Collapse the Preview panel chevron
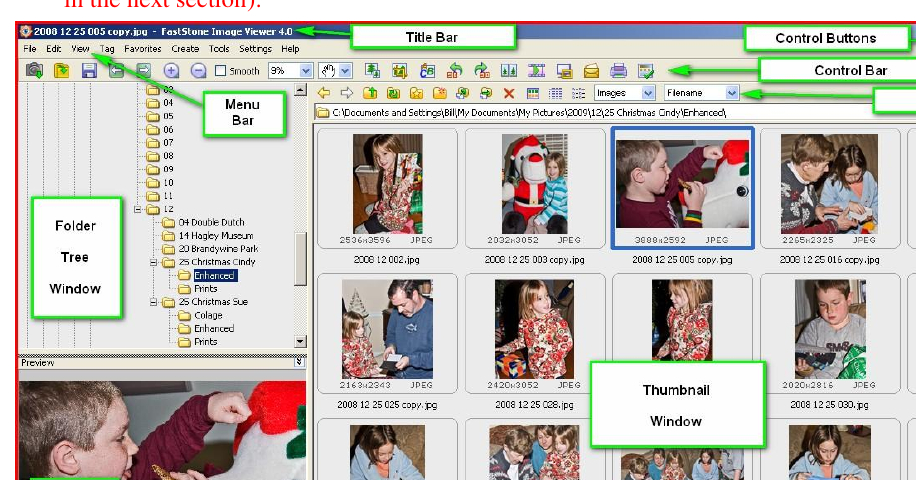 click(299, 361)
